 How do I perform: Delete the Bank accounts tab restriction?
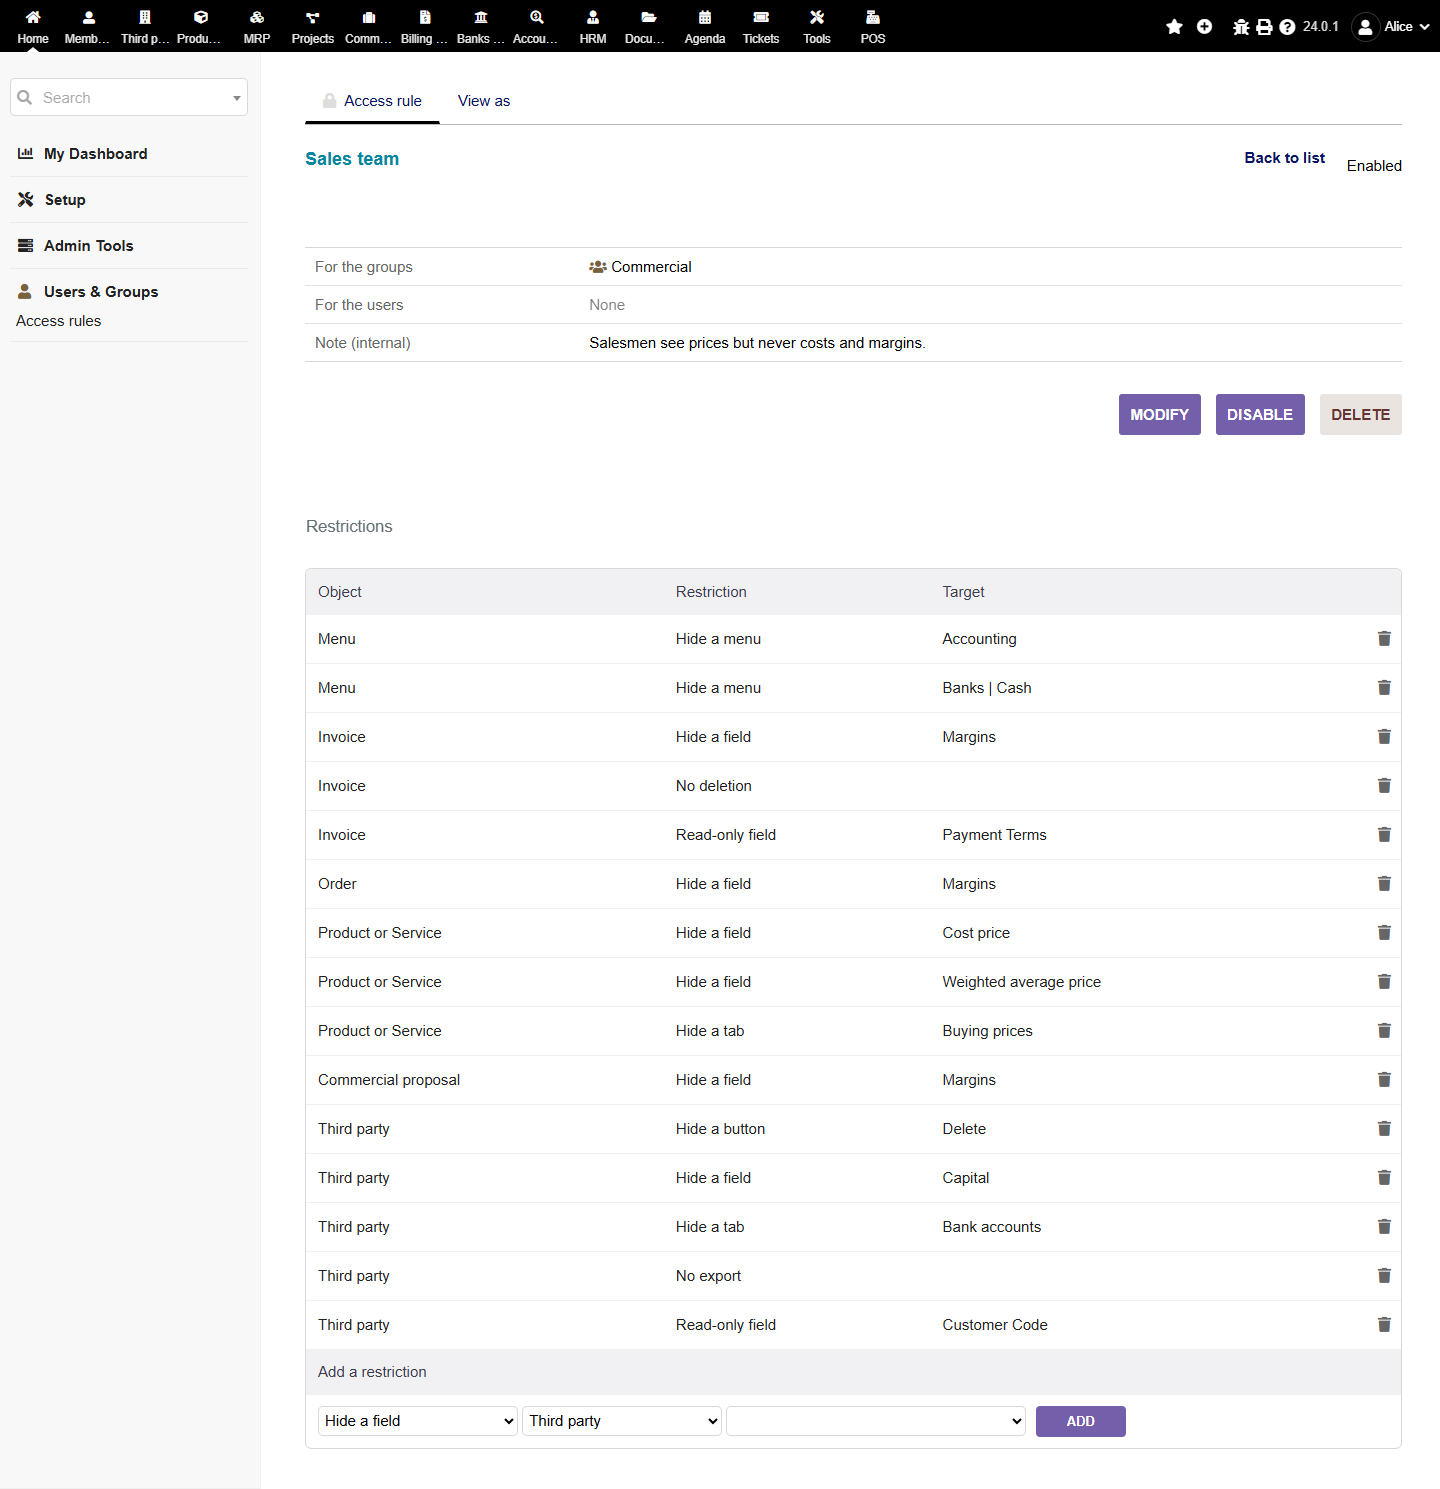(1384, 1227)
